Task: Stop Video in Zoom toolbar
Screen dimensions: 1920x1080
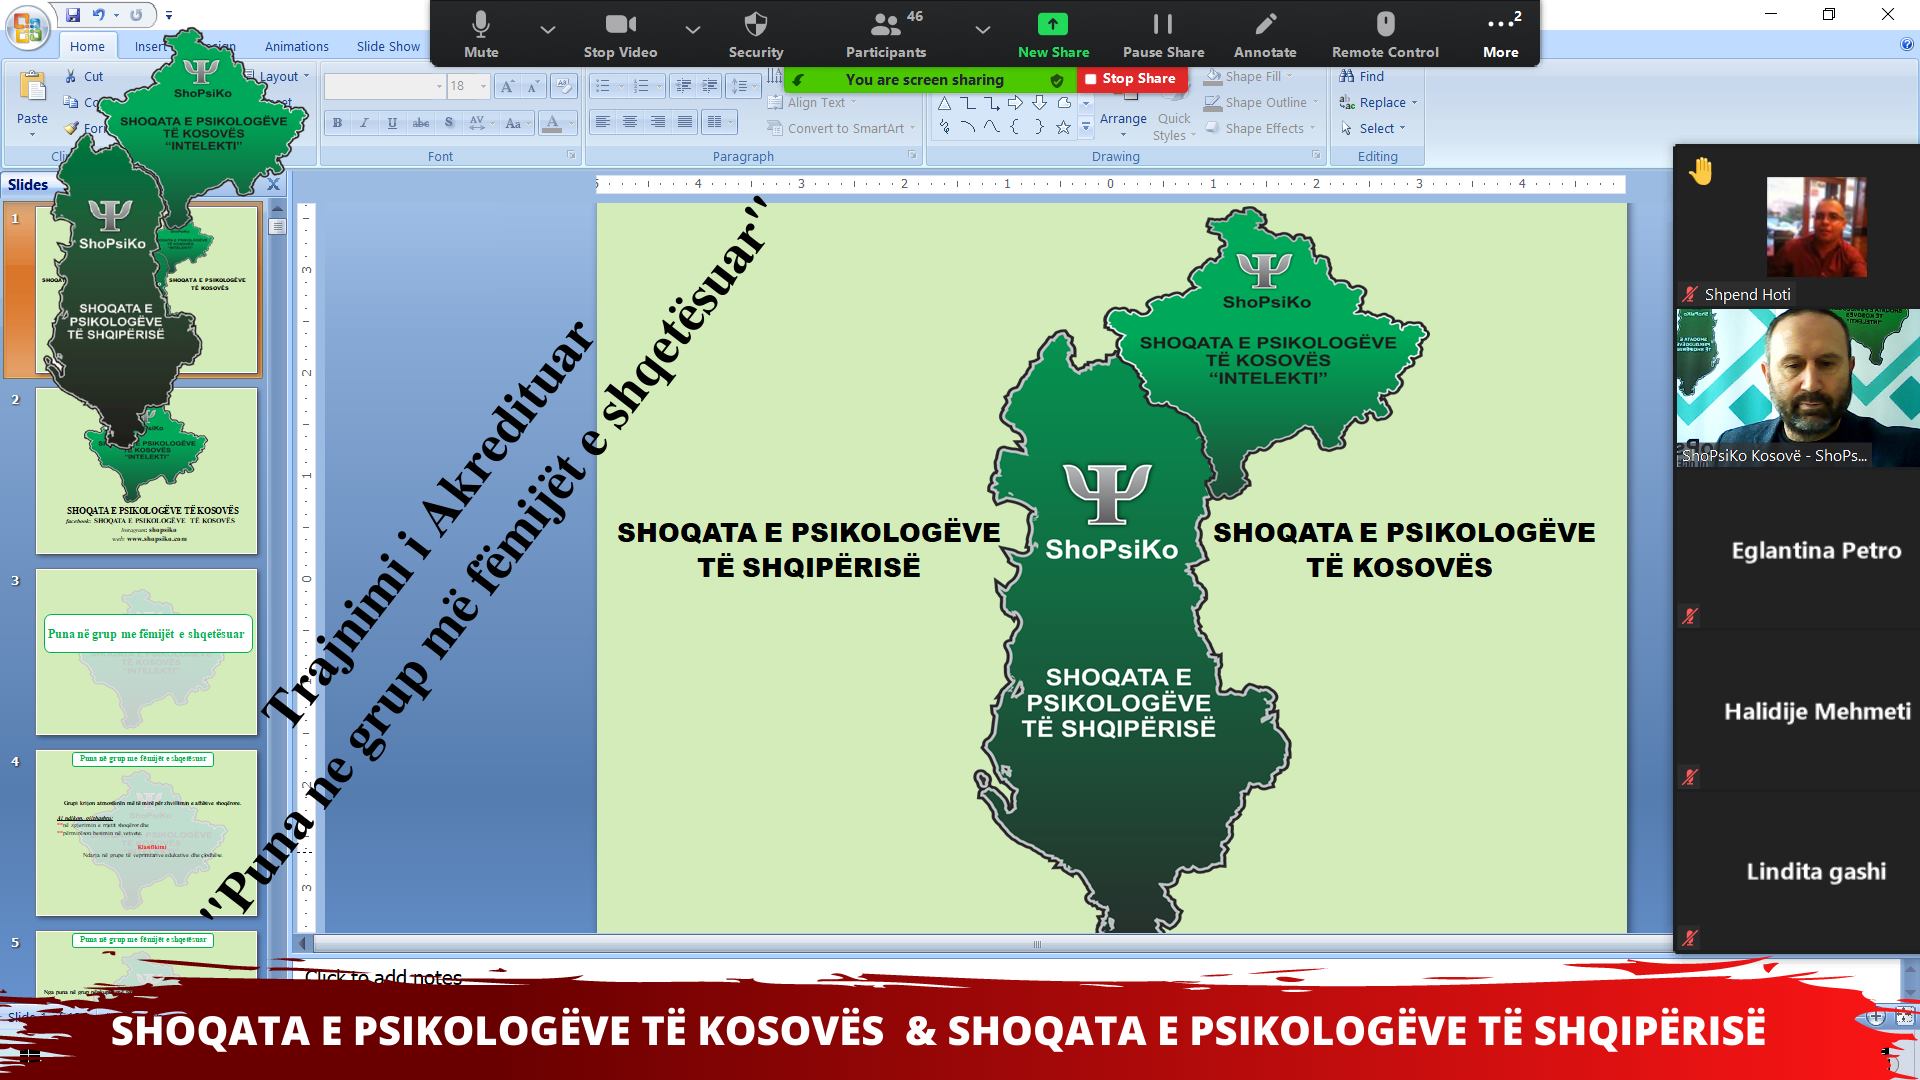Action: click(x=620, y=35)
